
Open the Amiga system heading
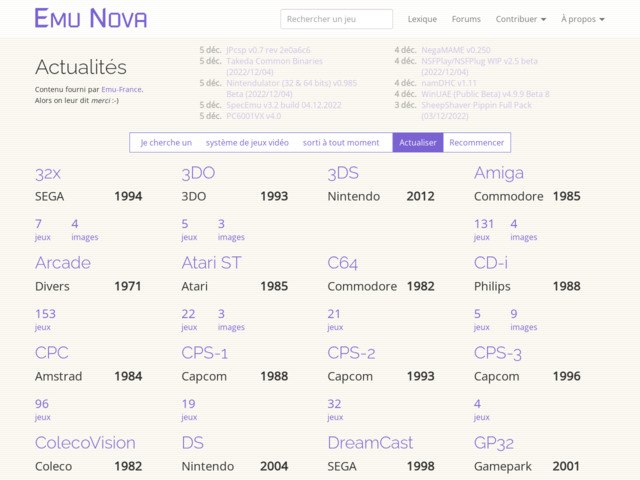498,173
